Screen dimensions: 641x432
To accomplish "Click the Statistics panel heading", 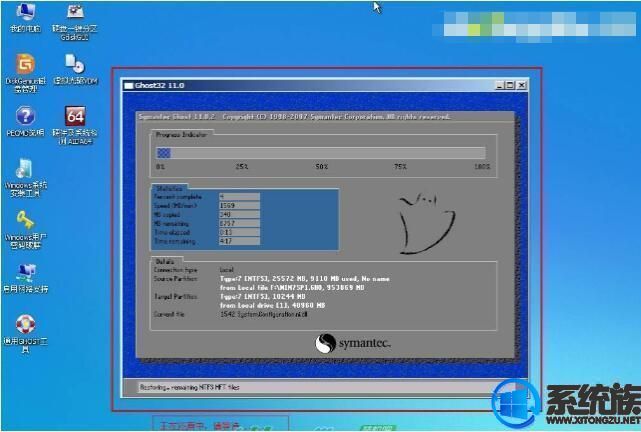I will click(169, 188).
